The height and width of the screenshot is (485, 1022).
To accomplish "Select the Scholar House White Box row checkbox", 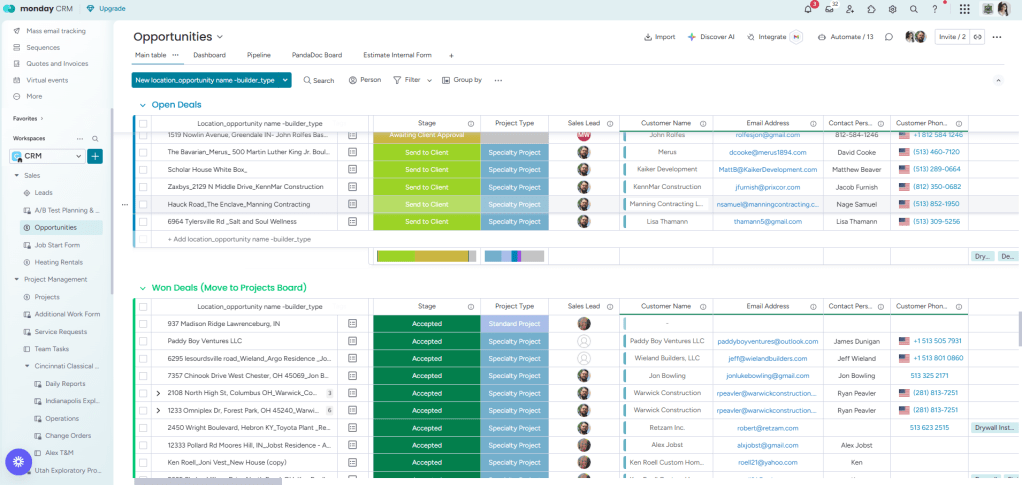I will [143, 169].
